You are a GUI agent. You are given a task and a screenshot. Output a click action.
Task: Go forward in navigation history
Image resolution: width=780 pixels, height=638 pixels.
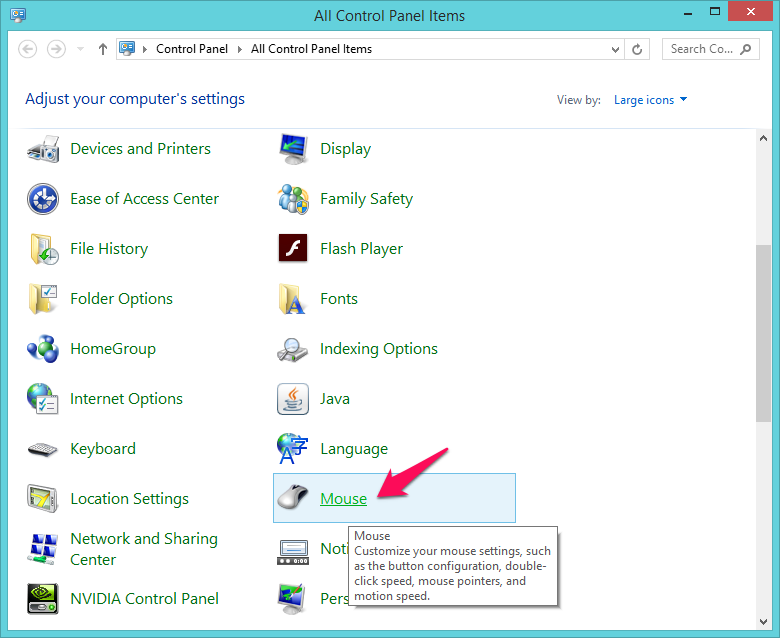tap(56, 49)
